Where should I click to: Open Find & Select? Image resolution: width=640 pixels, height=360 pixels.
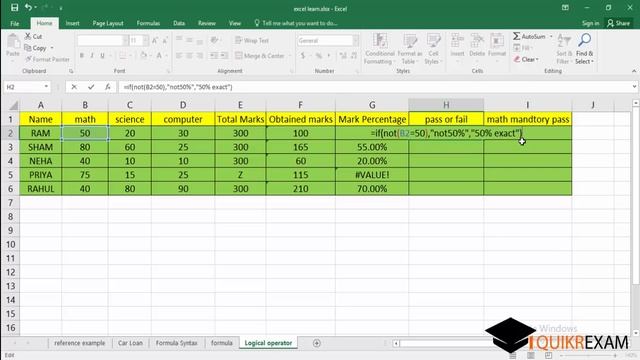point(584,49)
